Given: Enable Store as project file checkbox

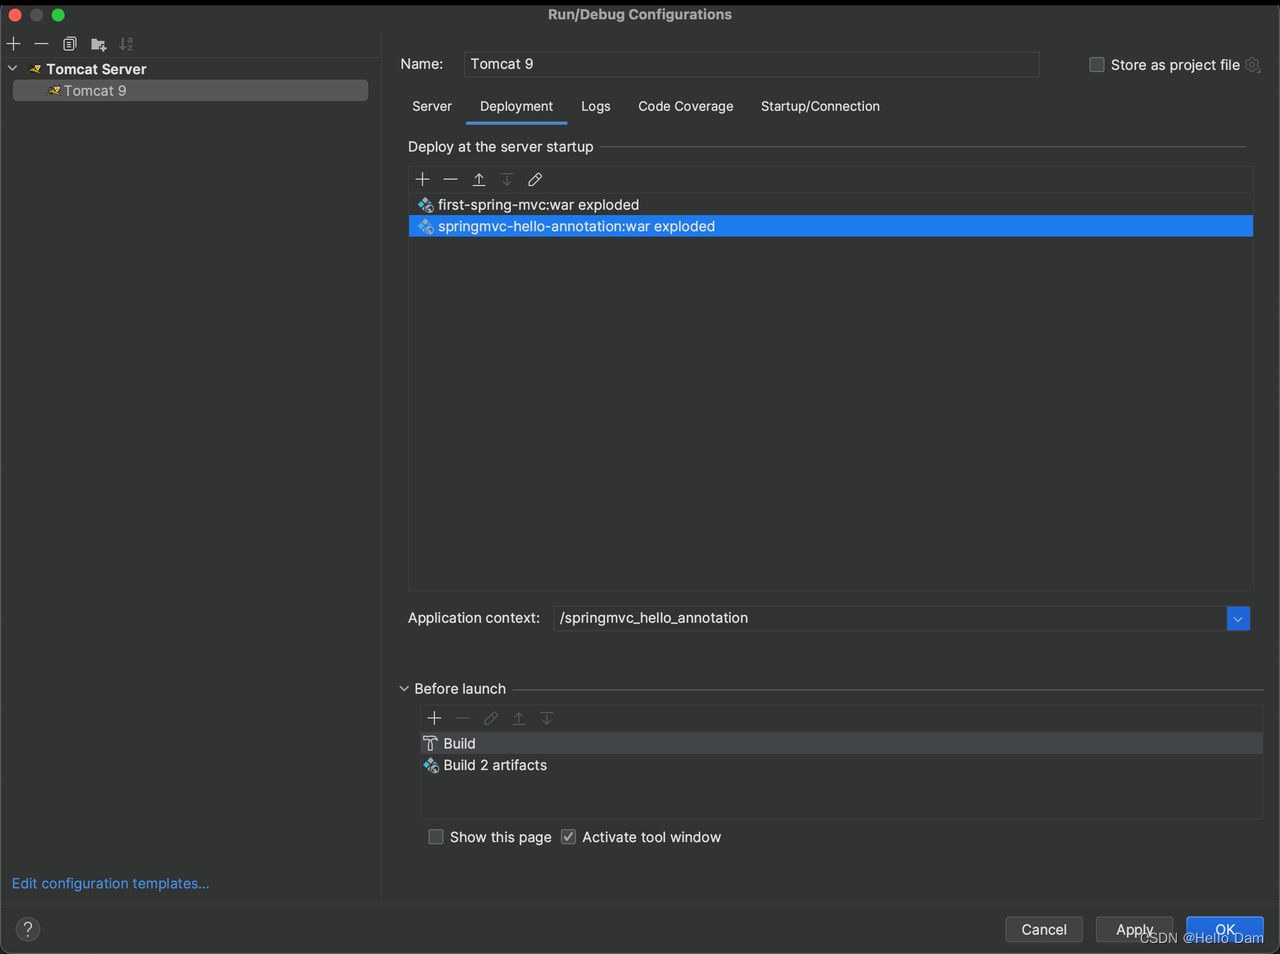Looking at the screenshot, I should pos(1097,65).
